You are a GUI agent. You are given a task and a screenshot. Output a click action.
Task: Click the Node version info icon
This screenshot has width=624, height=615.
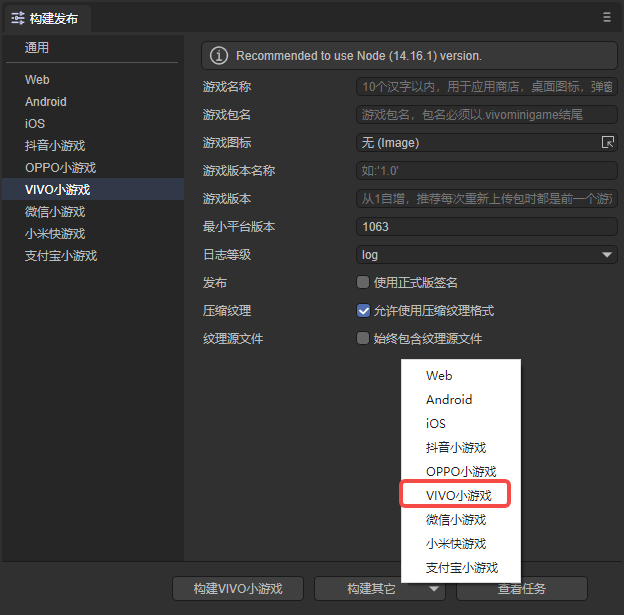(x=219, y=56)
